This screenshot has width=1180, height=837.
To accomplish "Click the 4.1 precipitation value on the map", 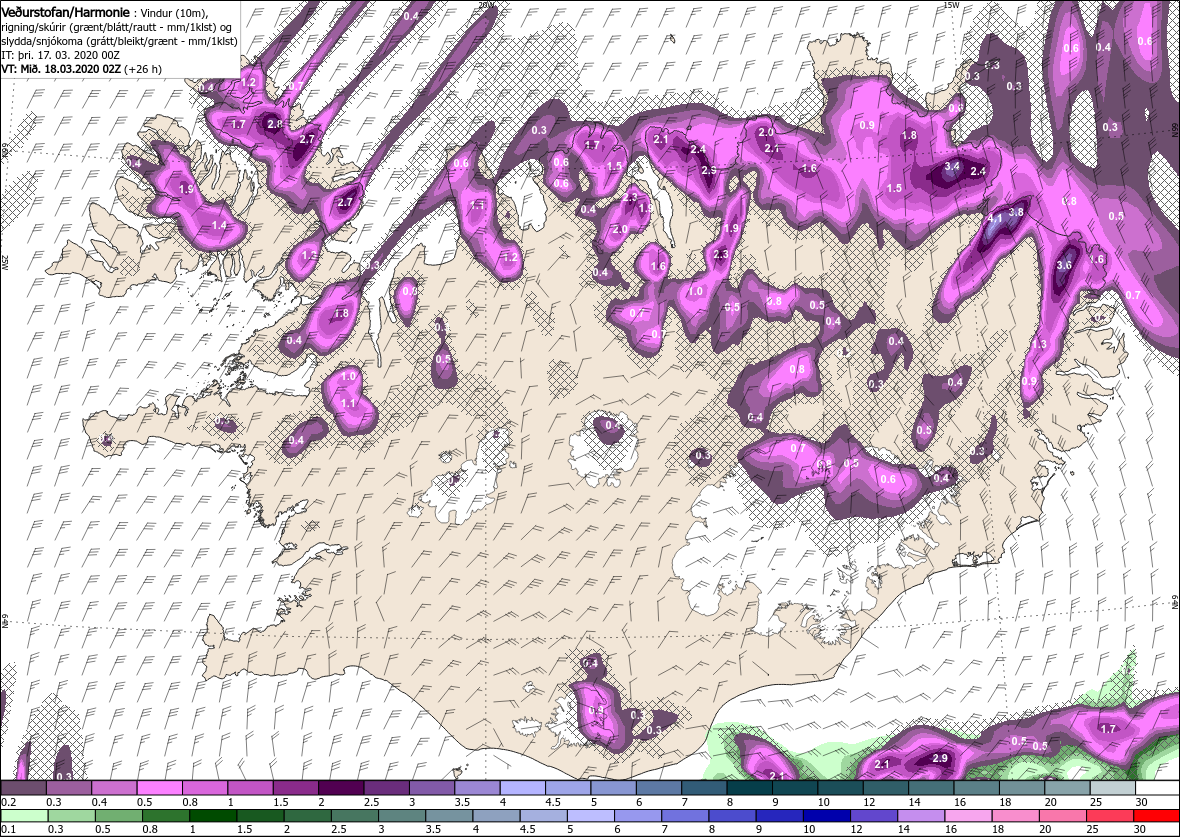I will pos(995,219).
